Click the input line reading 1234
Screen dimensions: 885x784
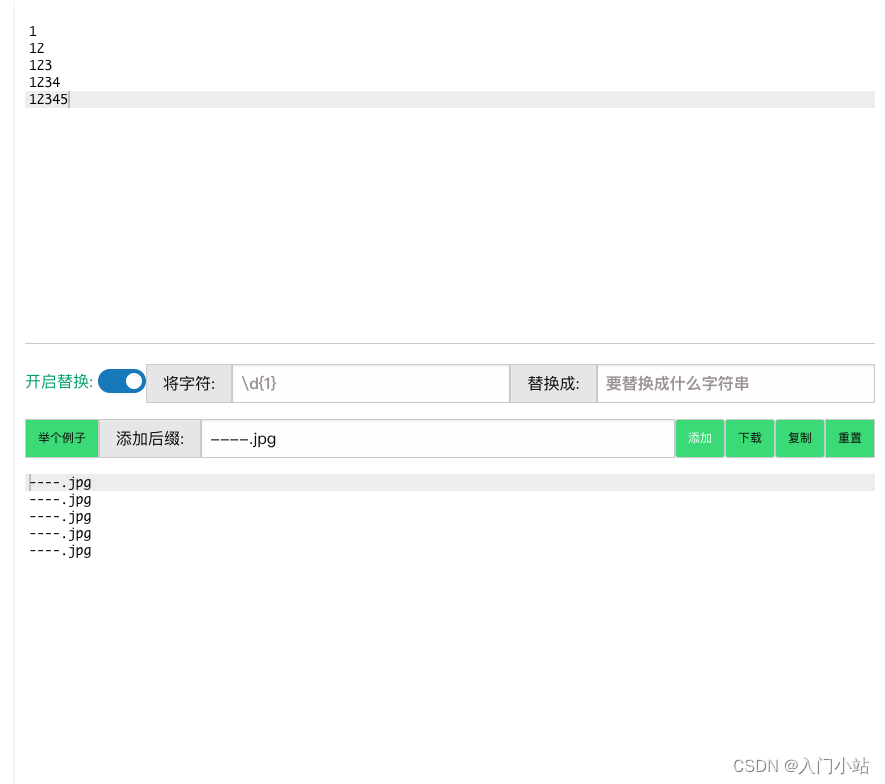click(x=45, y=82)
